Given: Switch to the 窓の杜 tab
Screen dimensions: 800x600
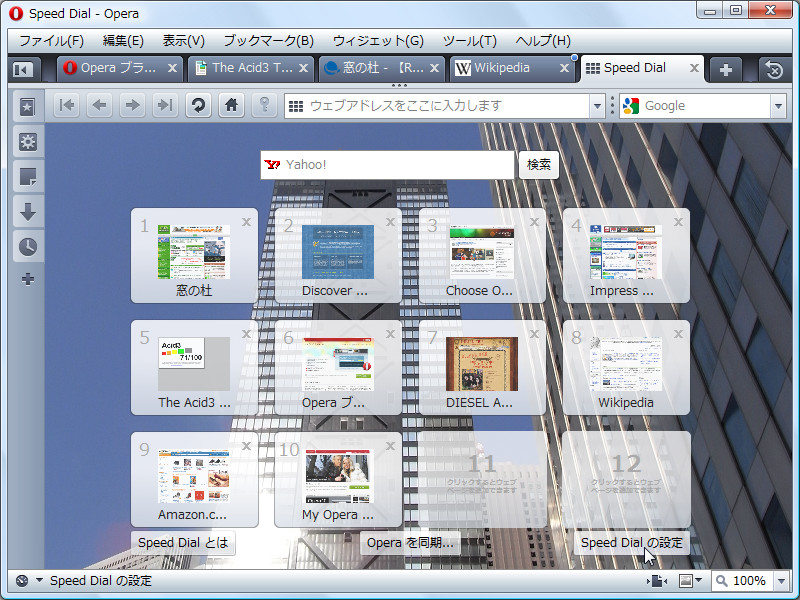Looking at the screenshot, I should pos(382,68).
